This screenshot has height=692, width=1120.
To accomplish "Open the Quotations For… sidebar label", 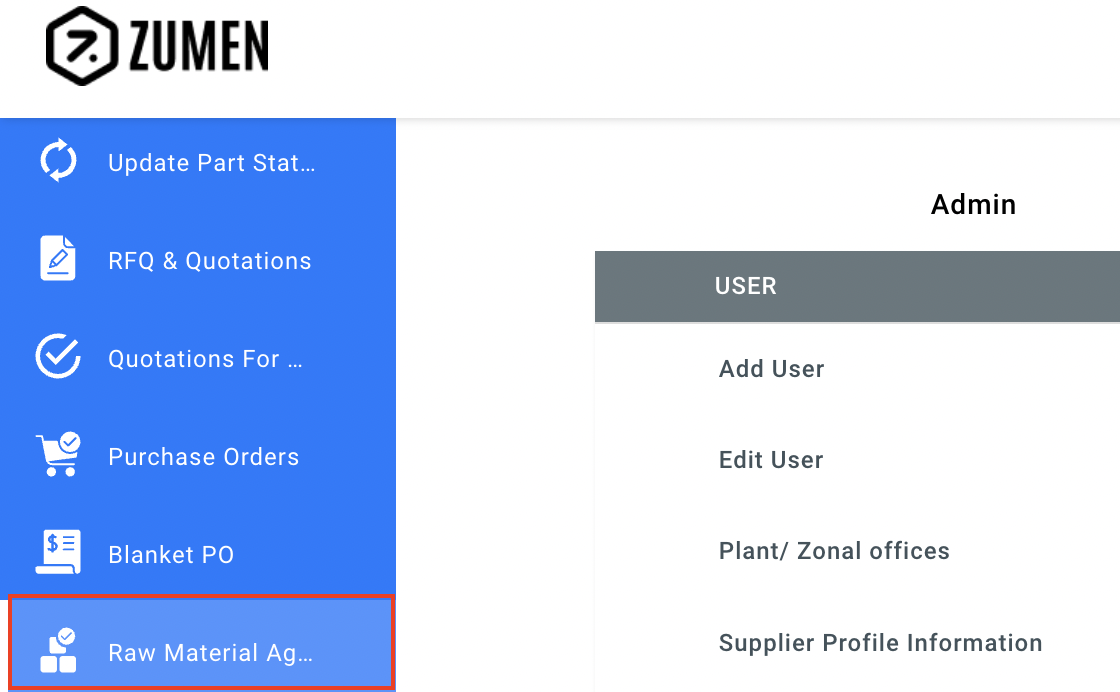I will 205,359.
